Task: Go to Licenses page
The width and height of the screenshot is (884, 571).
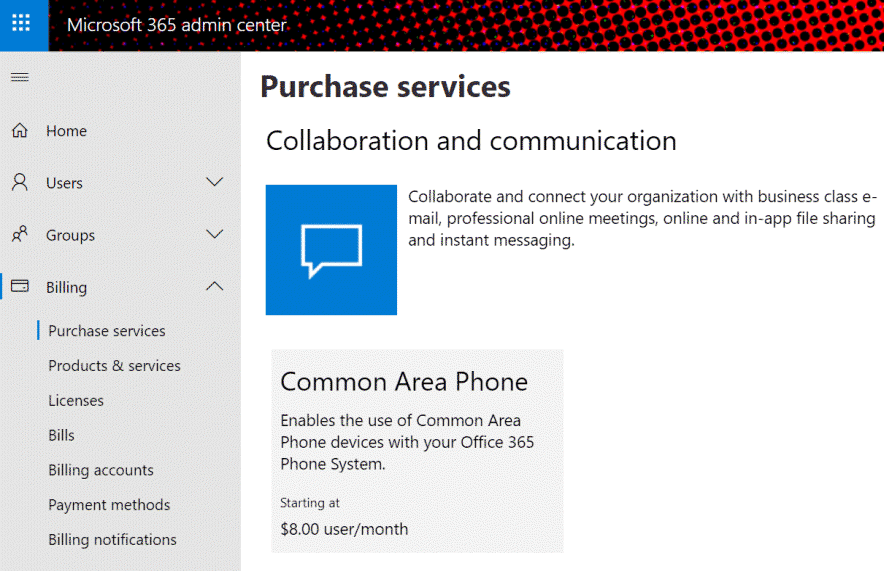Action: pyautogui.click(x=76, y=401)
